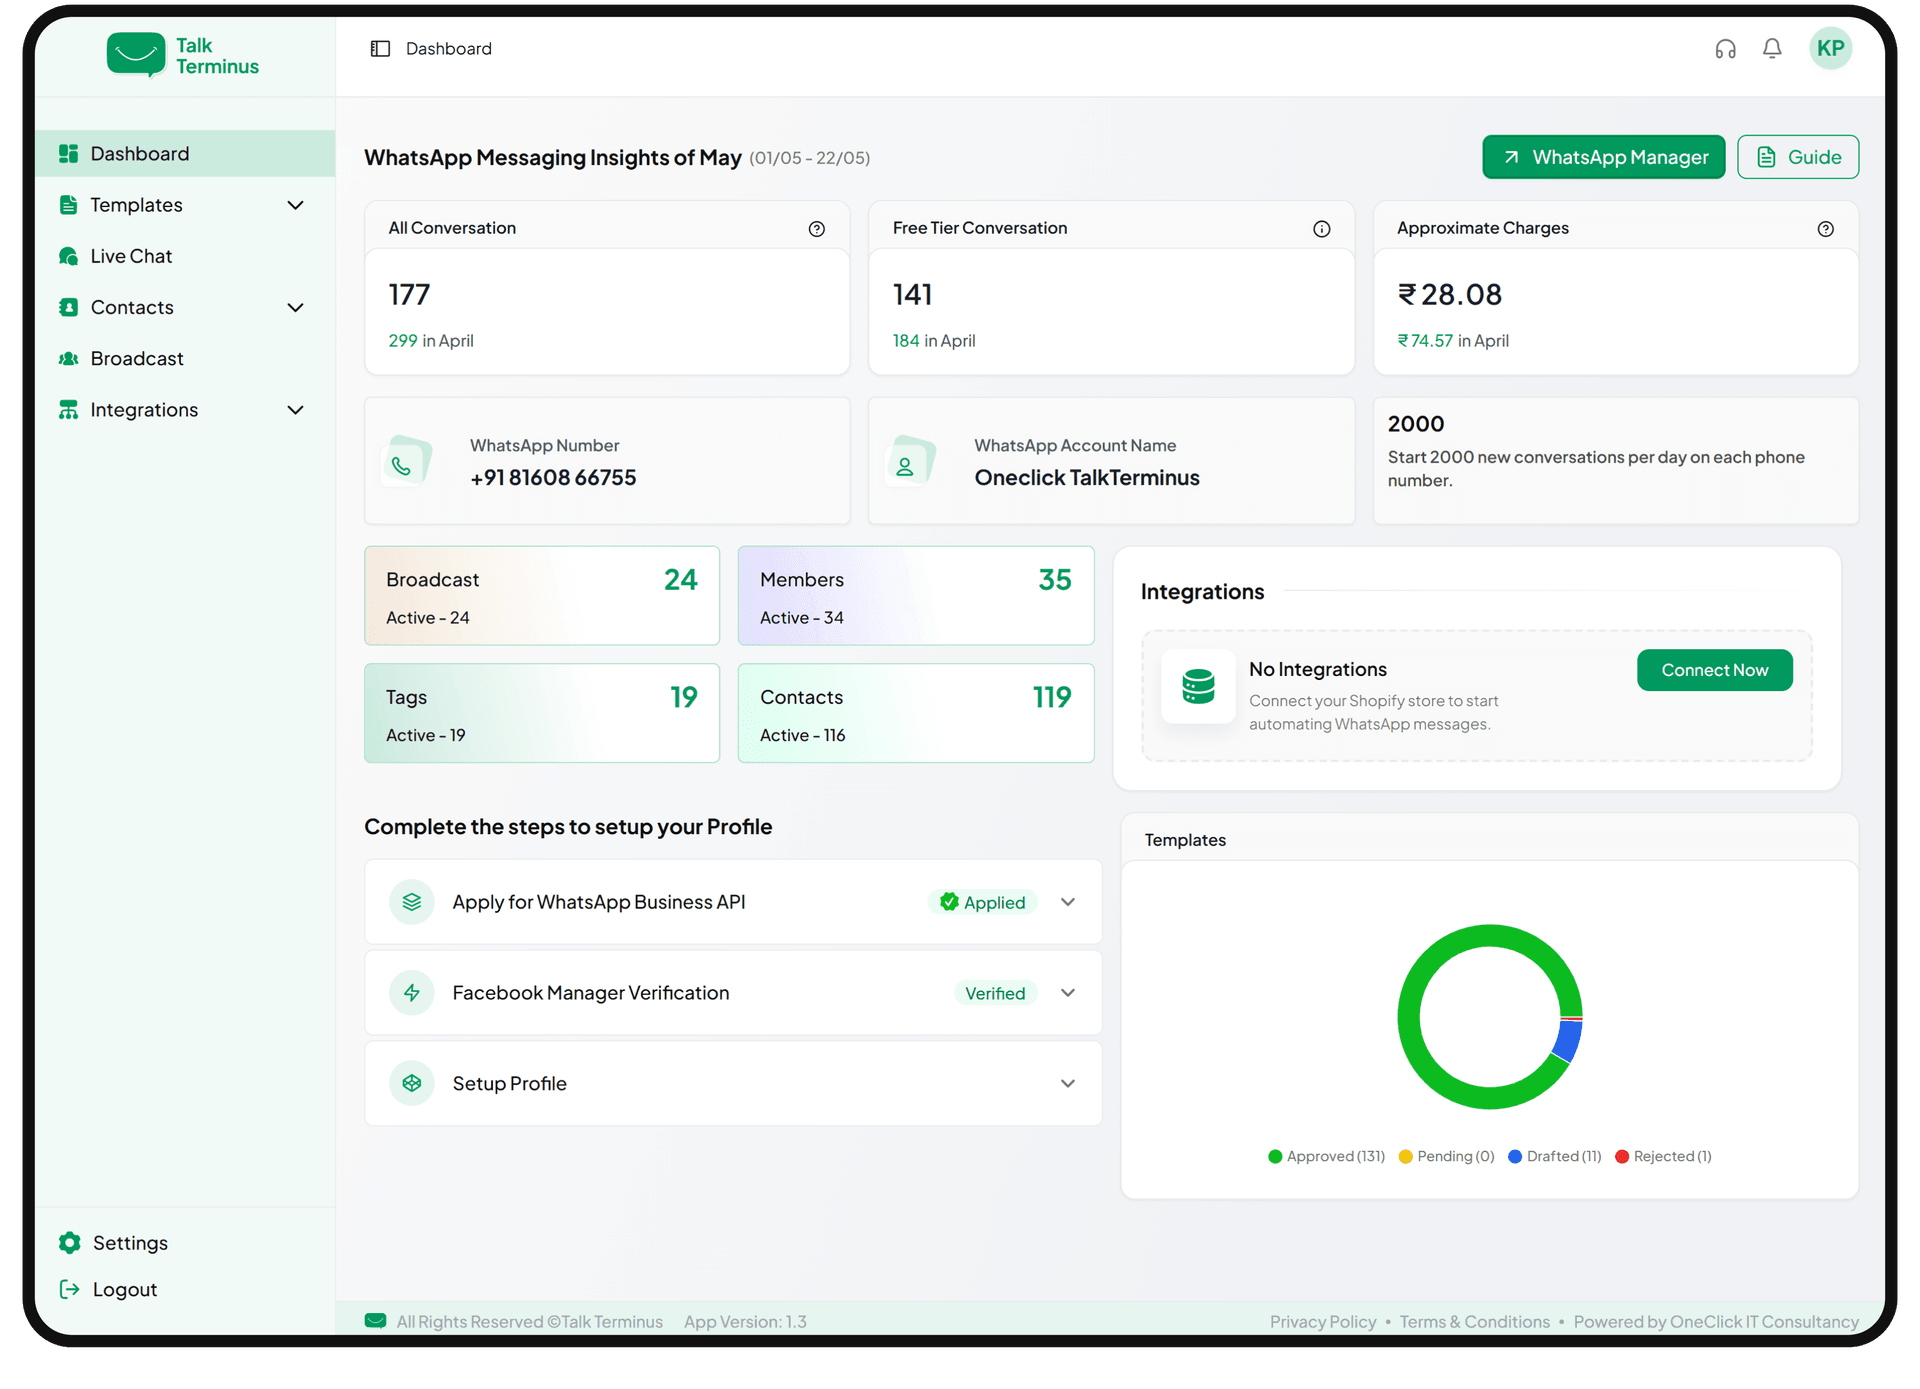
Task: Click the Logout icon in sidebar
Action: (69, 1289)
